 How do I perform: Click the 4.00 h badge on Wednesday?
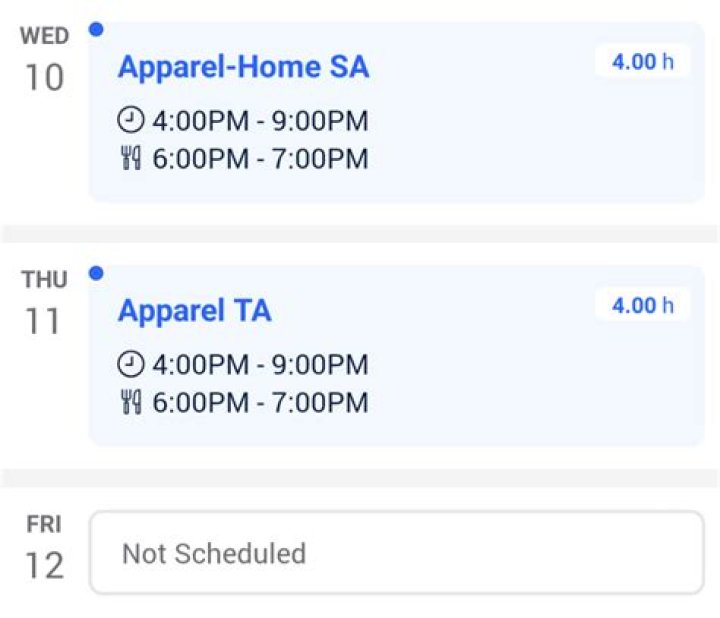point(642,62)
